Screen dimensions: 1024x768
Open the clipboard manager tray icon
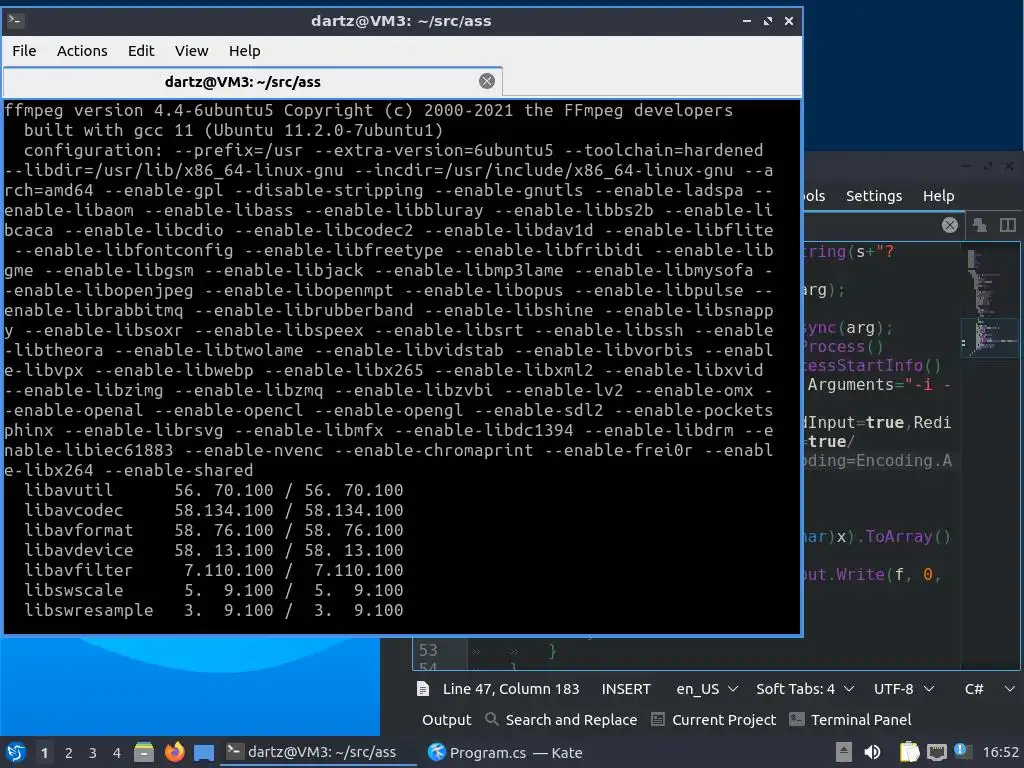[909, 752]
